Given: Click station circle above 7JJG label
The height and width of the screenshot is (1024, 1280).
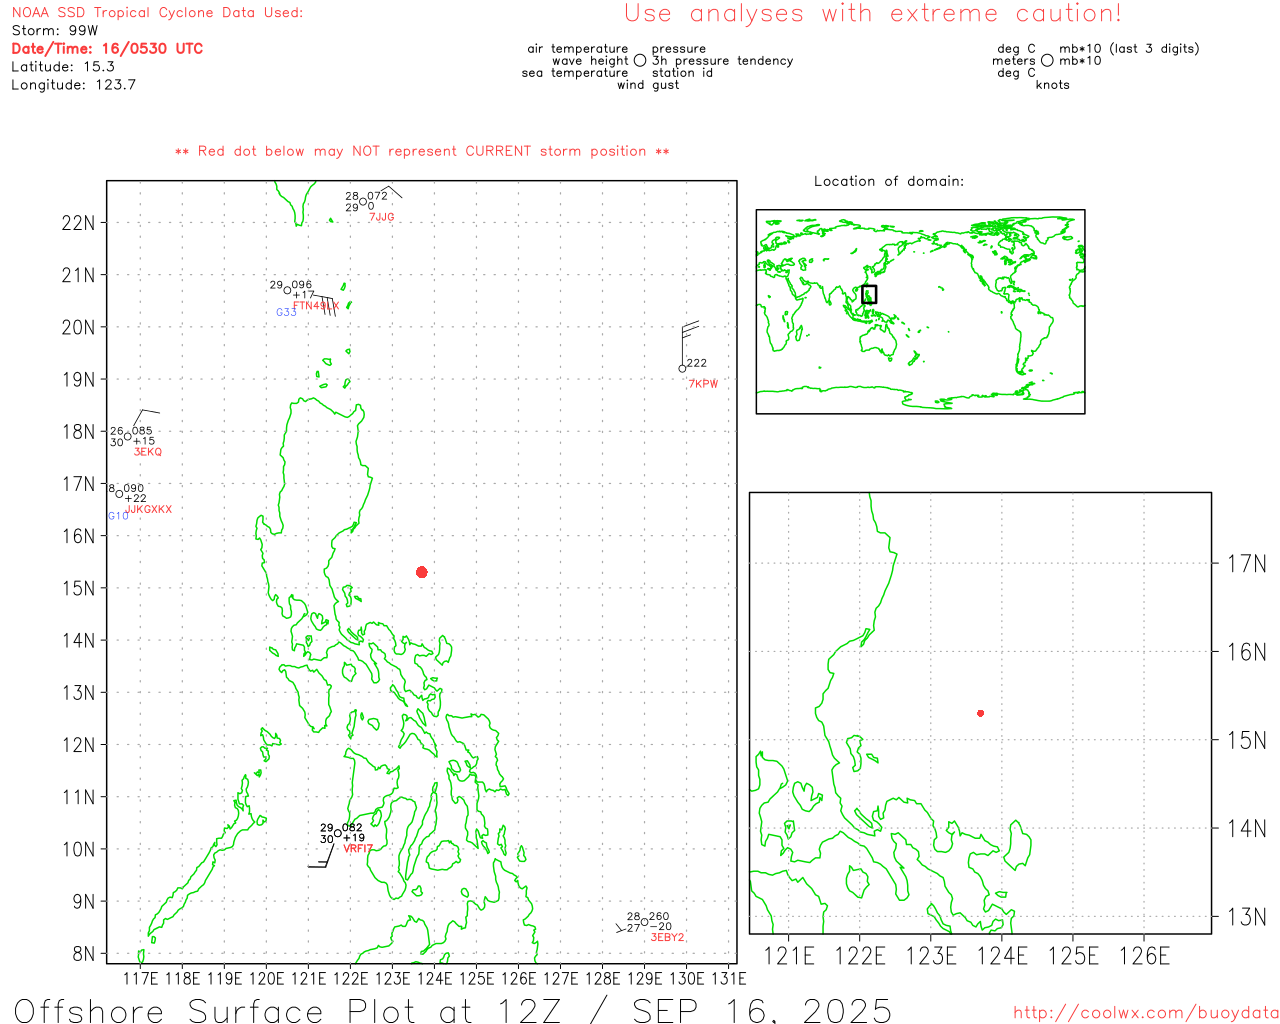Looking at the screenshot, I should pyautogui.click(x=363, y=202).
